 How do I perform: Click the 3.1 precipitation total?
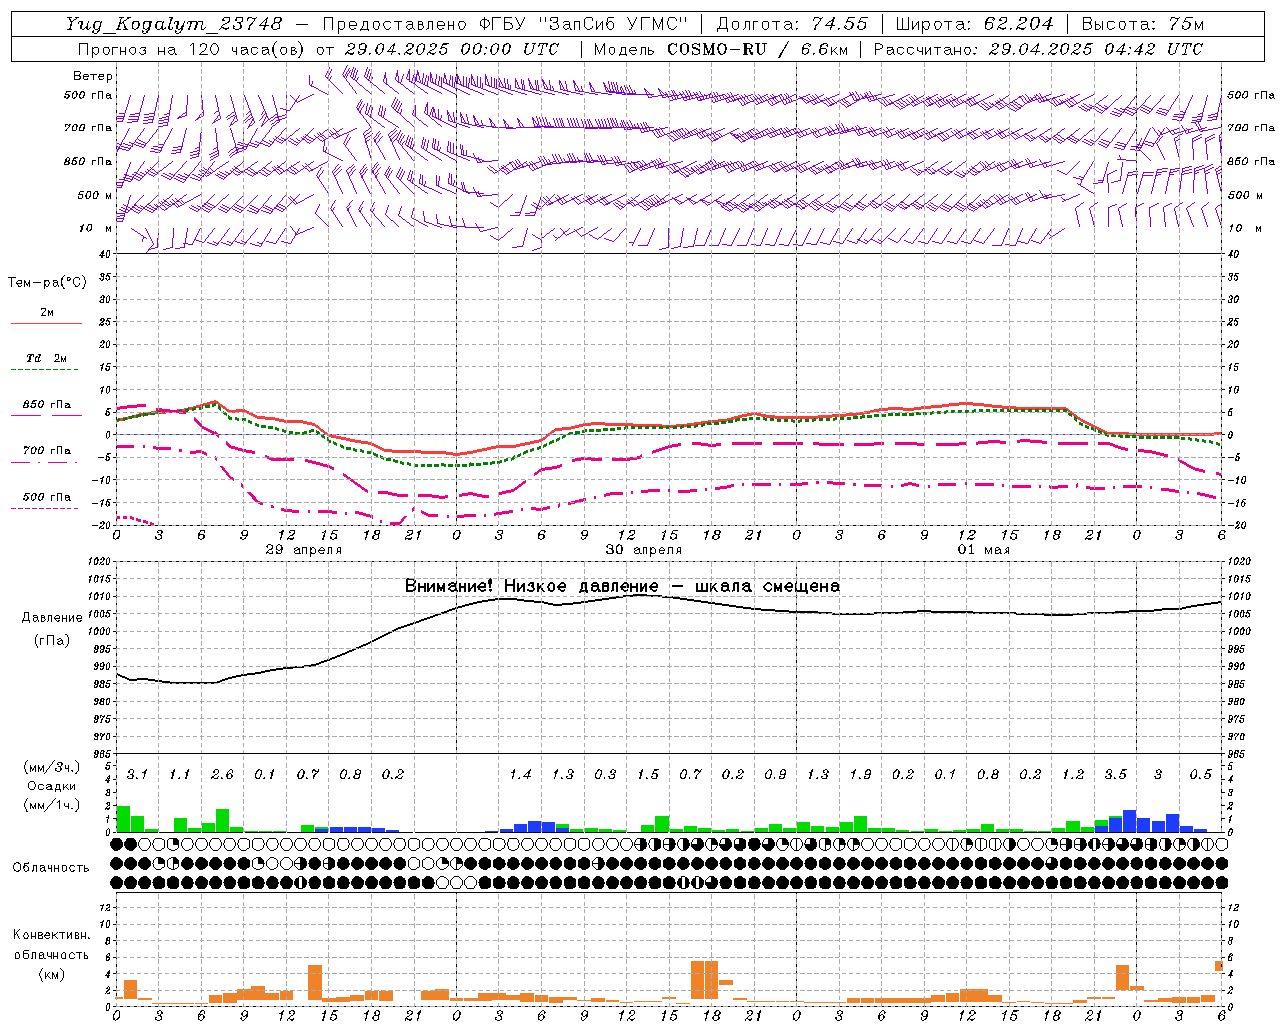click(x=137, y=774)
